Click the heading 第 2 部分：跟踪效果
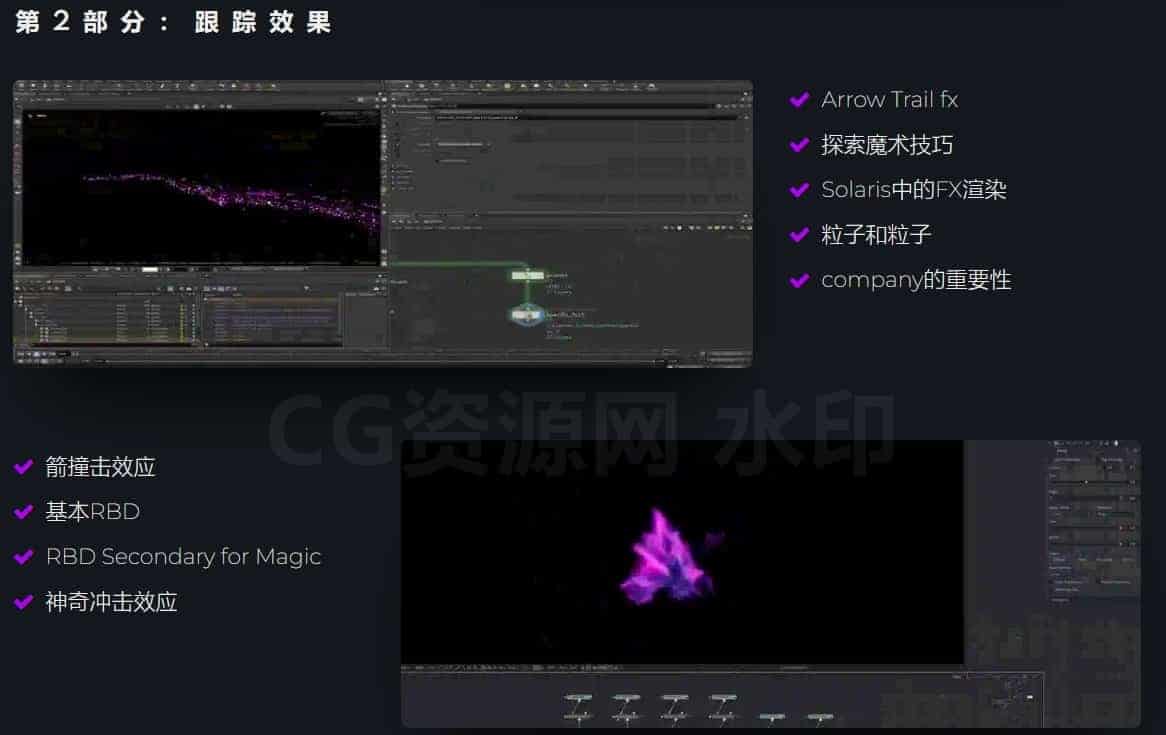The height and width of the screenshot is (735, 1166). point(173,22)
